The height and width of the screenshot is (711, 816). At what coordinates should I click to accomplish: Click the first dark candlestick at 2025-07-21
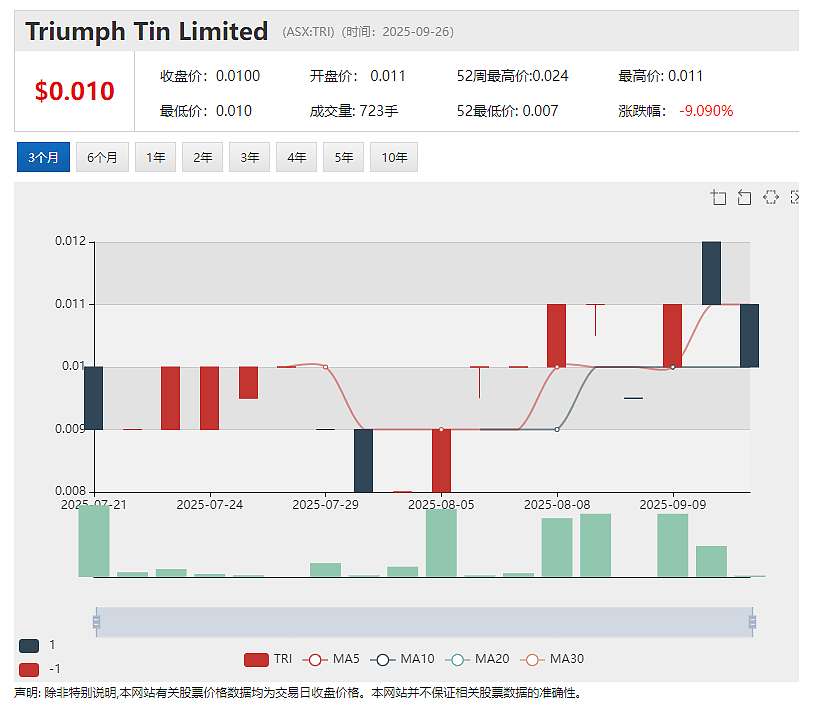click(x=94, y=398)
